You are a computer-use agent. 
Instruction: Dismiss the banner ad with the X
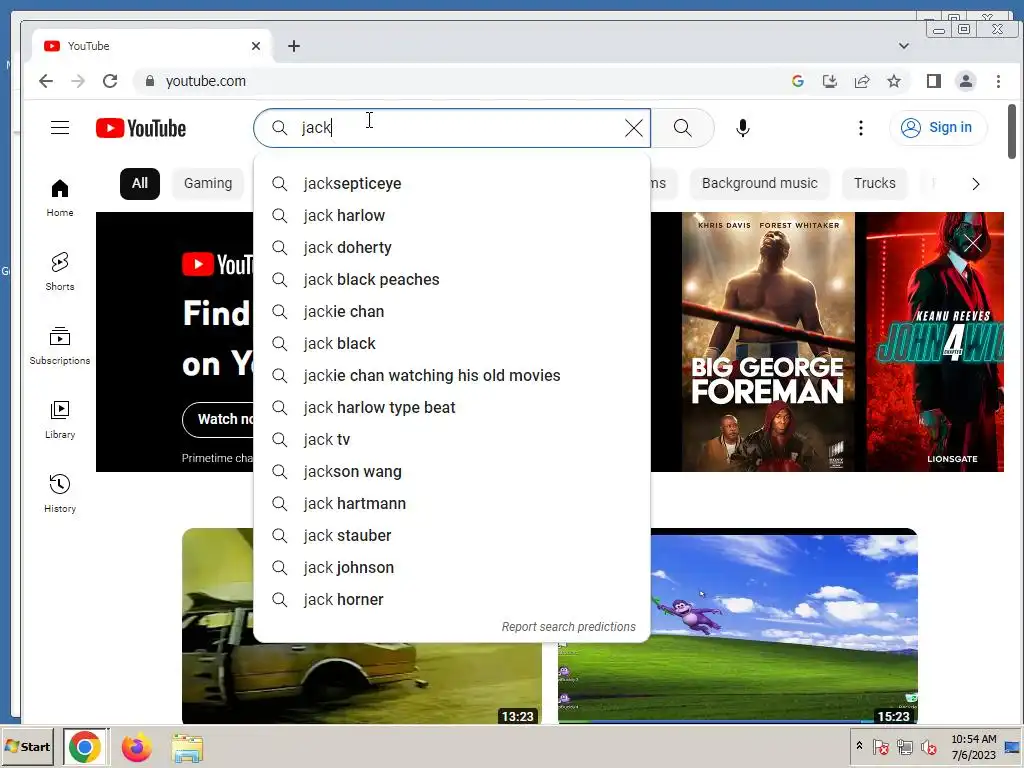click(x=973, y=244)
